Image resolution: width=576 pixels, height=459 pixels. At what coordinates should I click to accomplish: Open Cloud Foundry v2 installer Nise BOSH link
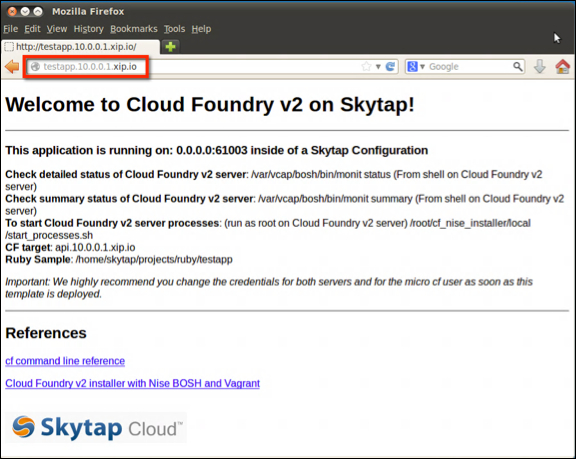coord(133,383)
